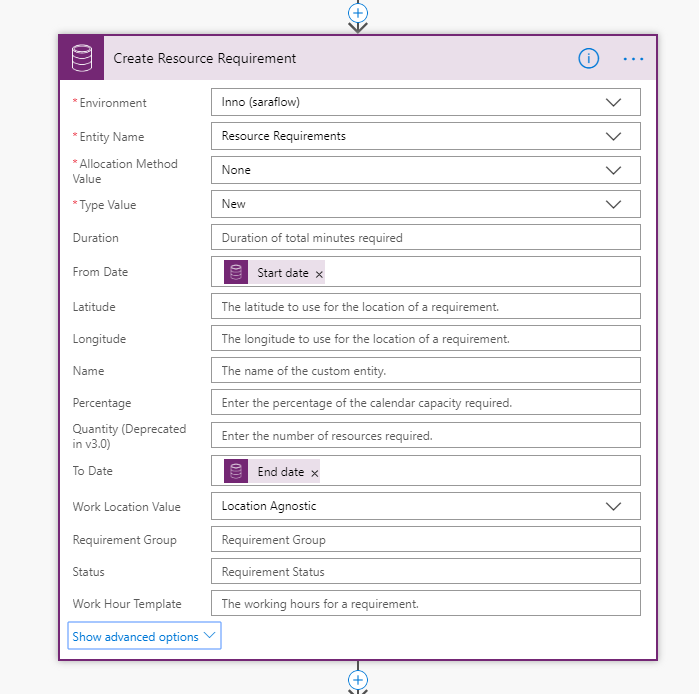The width and height of the screenshot is (699, 694).
Task: Click the Work Hour Template field
Action: pyautogui.click(x=425, y=604)
